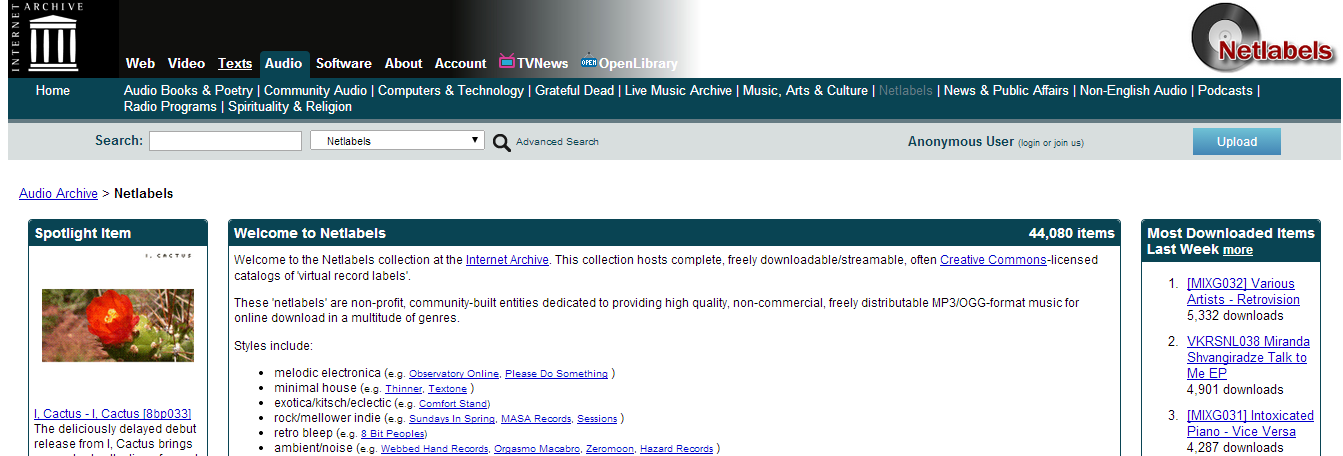Open the Webbed Hand Records link
Image resolution: width=1343 pixels, height=456 pixels.
(x=434, y=449)
